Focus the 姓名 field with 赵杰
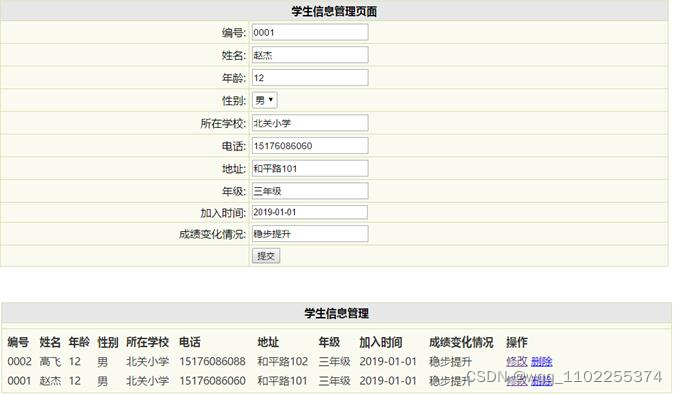678x394 pixels. (310, 55)
